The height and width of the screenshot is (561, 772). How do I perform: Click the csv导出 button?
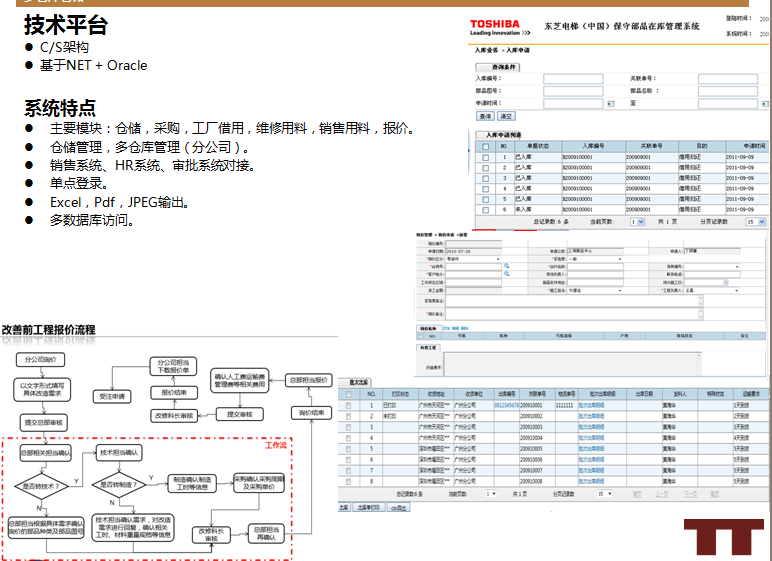398,508
